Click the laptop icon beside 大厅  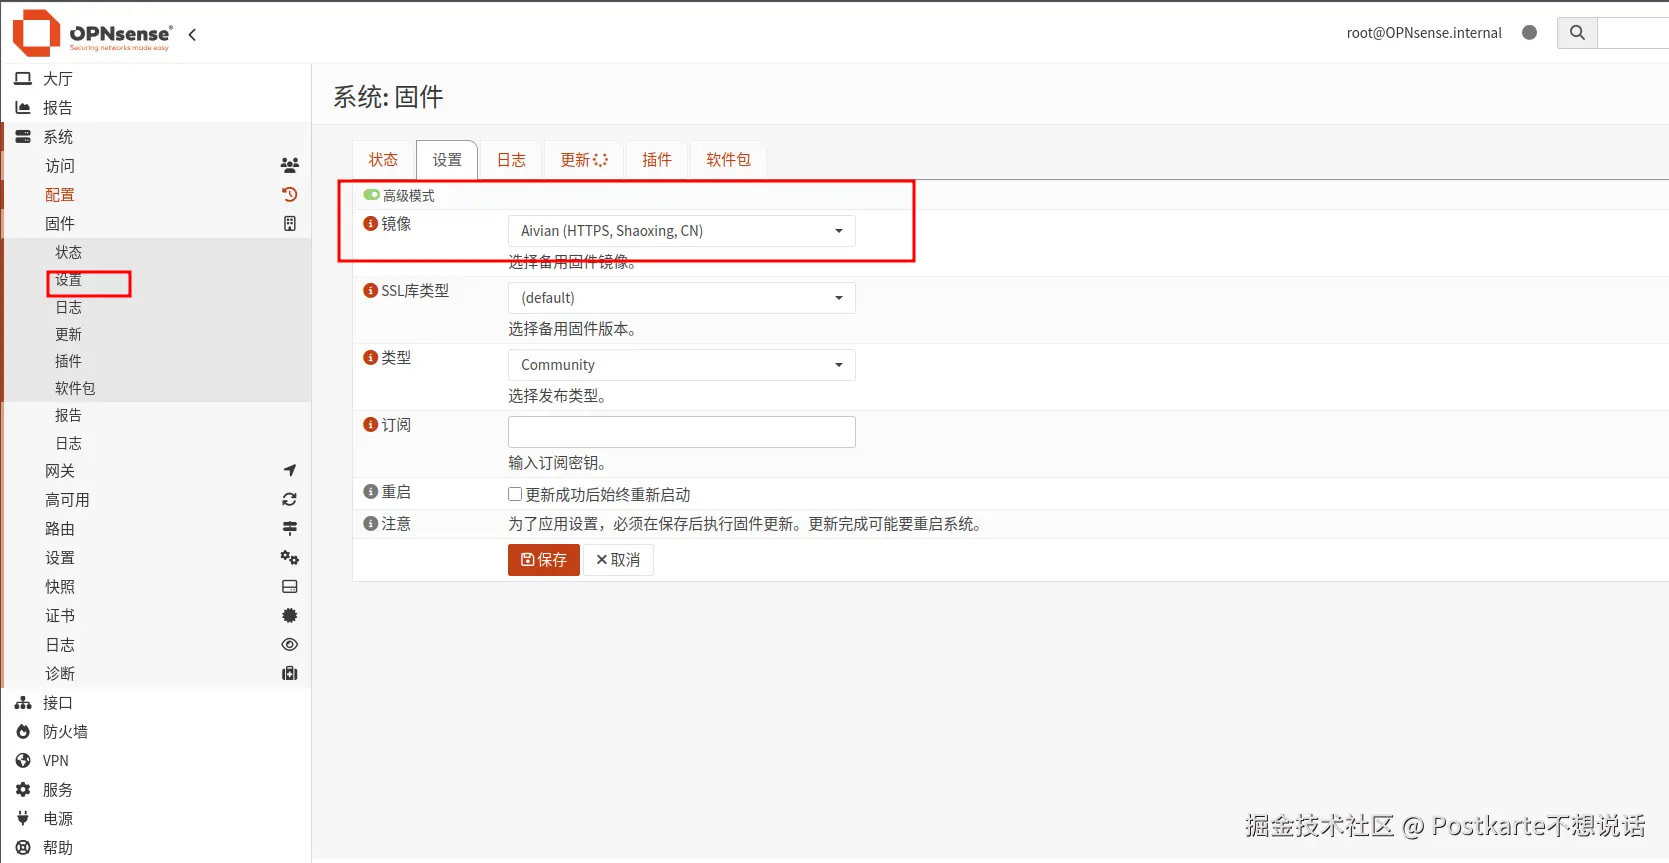[23, 78]
